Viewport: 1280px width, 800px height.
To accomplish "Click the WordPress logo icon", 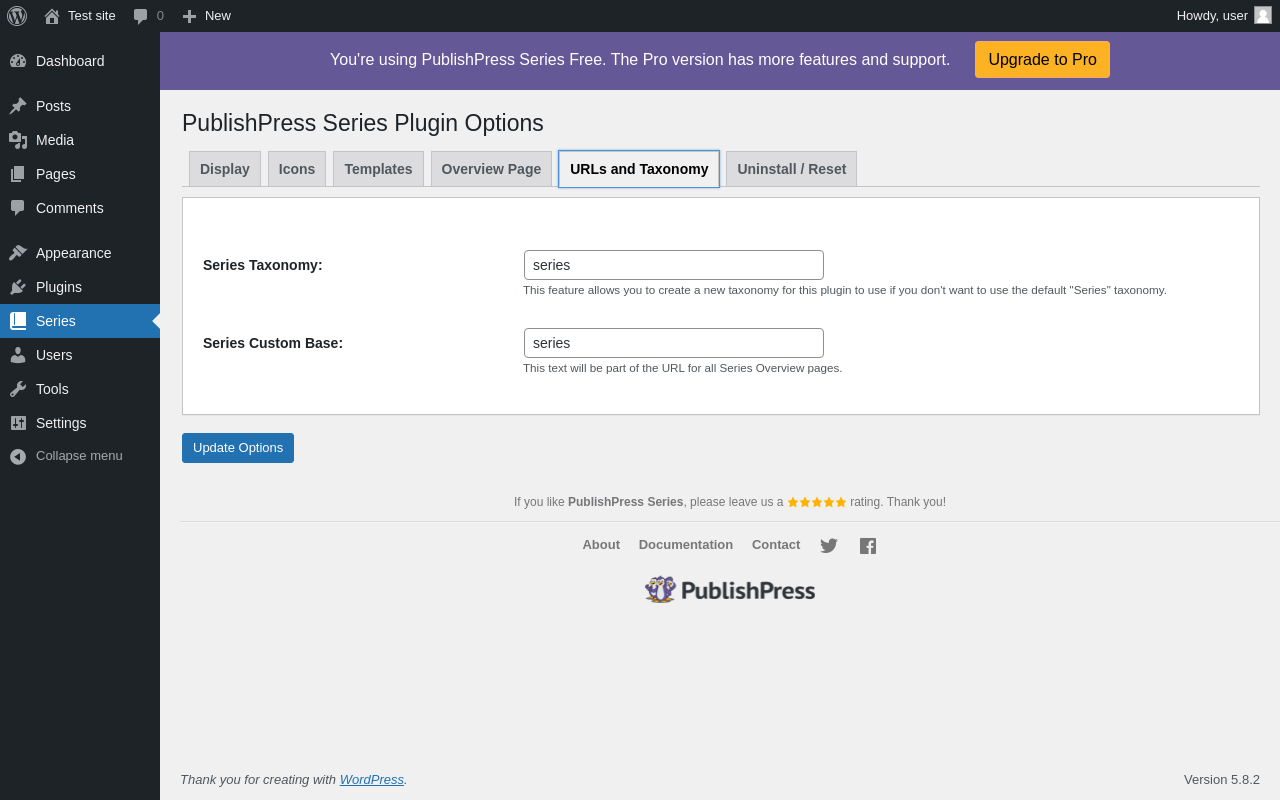I will point(17,16).
